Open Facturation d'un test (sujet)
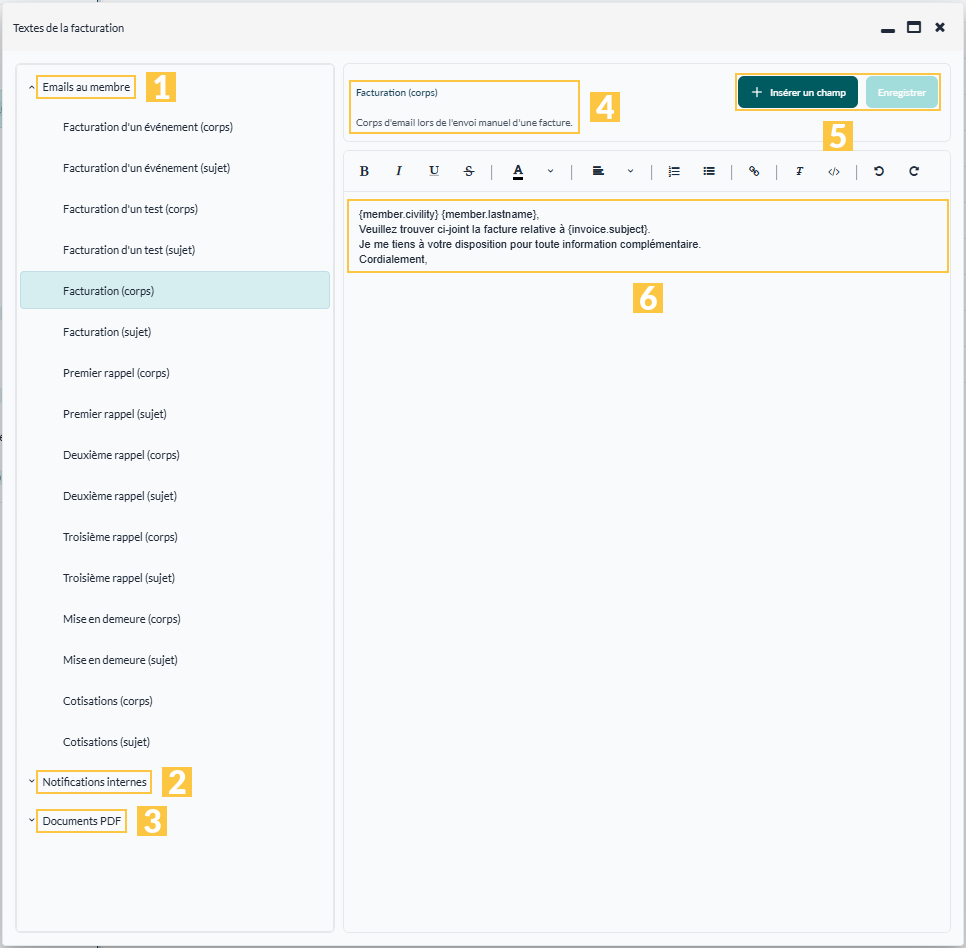 click(175, 250)
